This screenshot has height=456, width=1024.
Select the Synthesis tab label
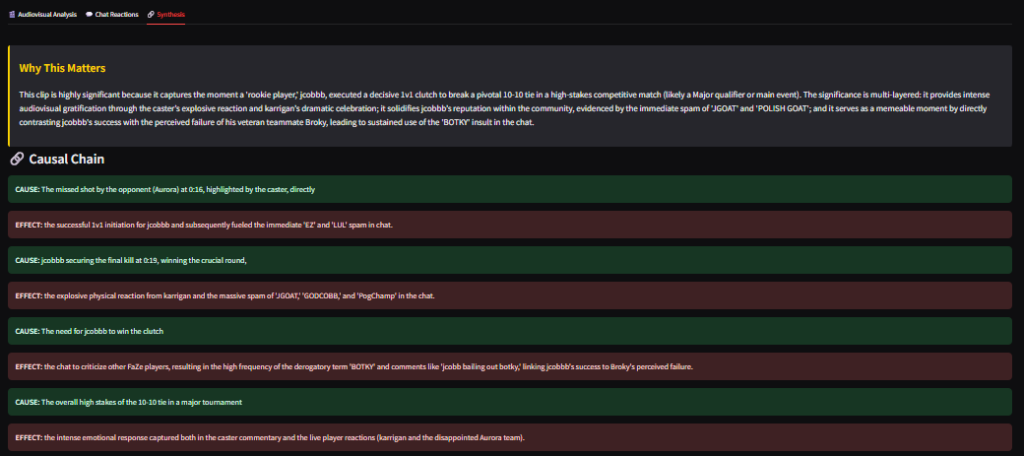pos(171,15)
